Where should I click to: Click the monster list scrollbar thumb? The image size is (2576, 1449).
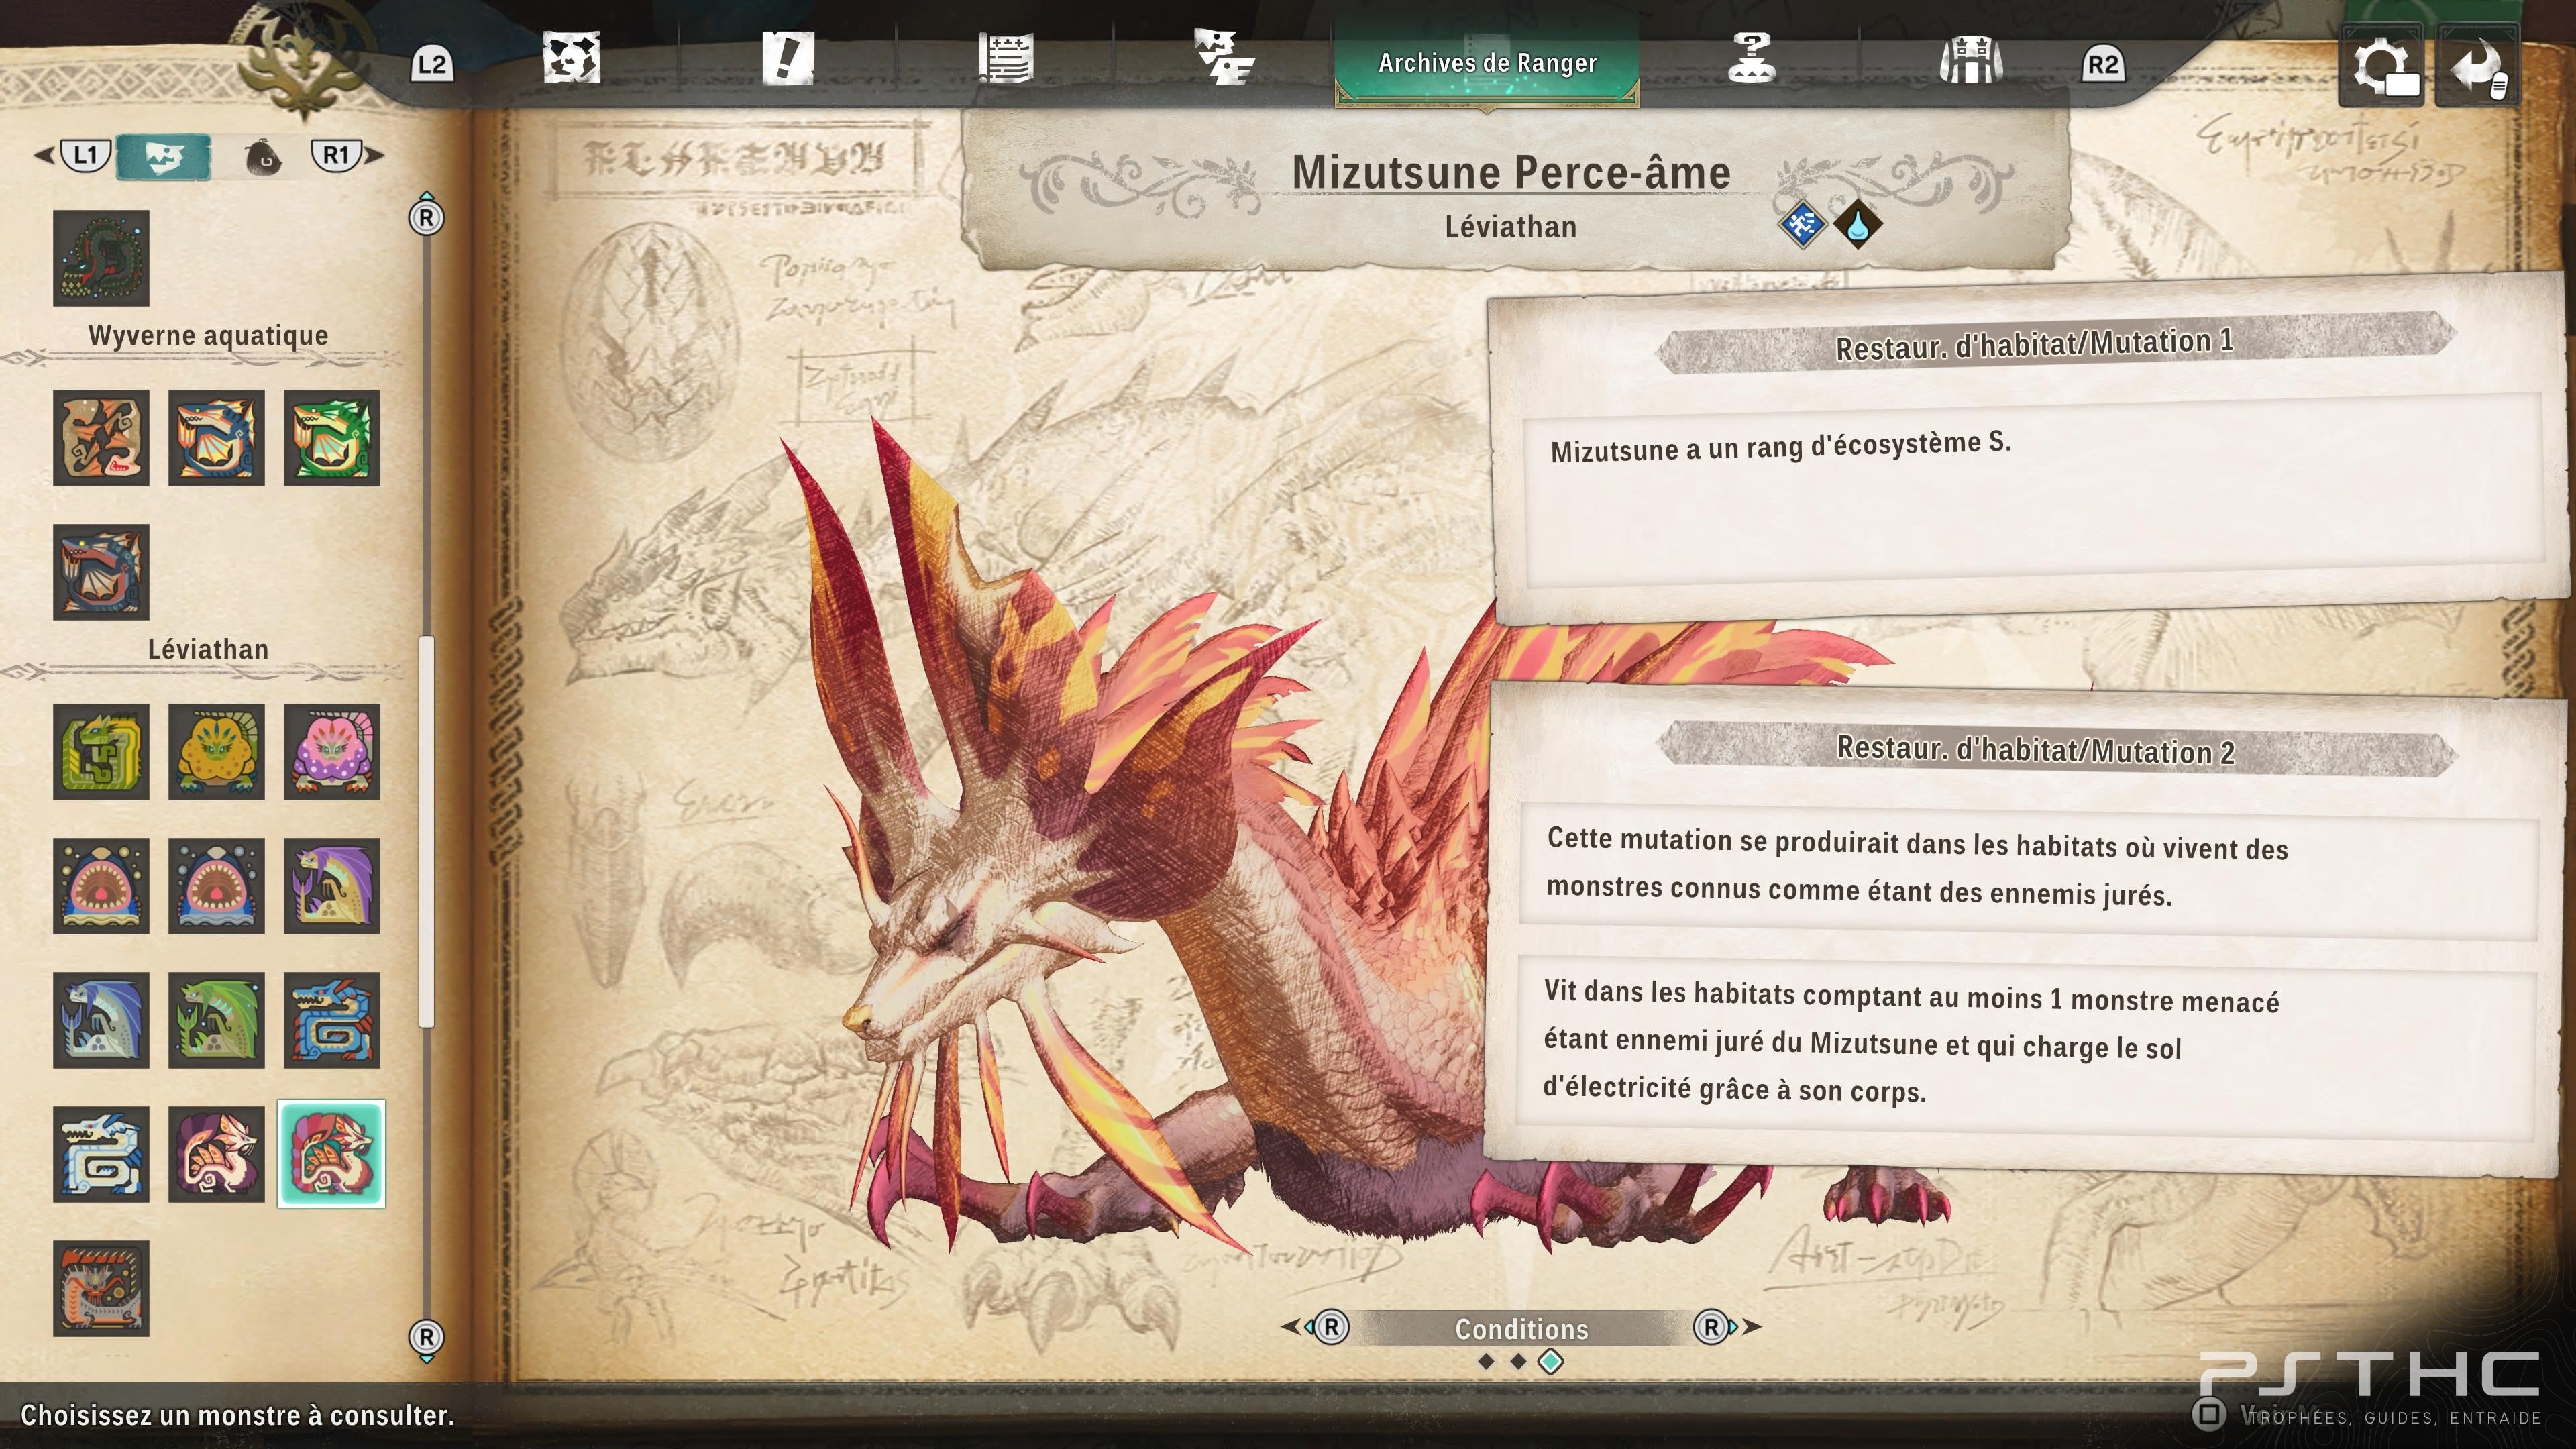point(426,832)
